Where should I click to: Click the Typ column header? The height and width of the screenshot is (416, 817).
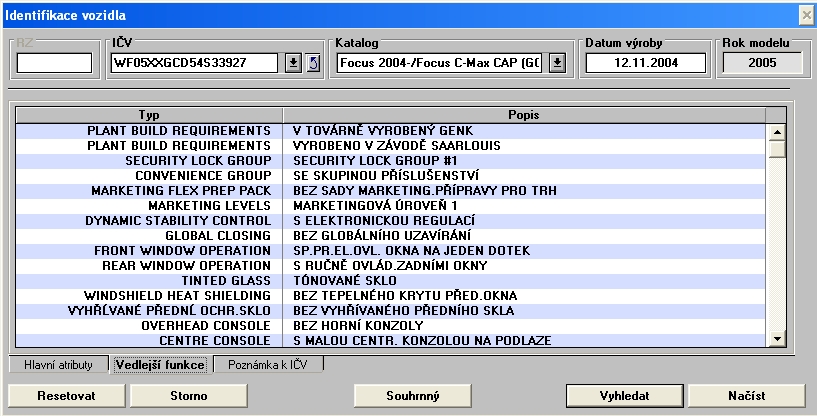148,115
